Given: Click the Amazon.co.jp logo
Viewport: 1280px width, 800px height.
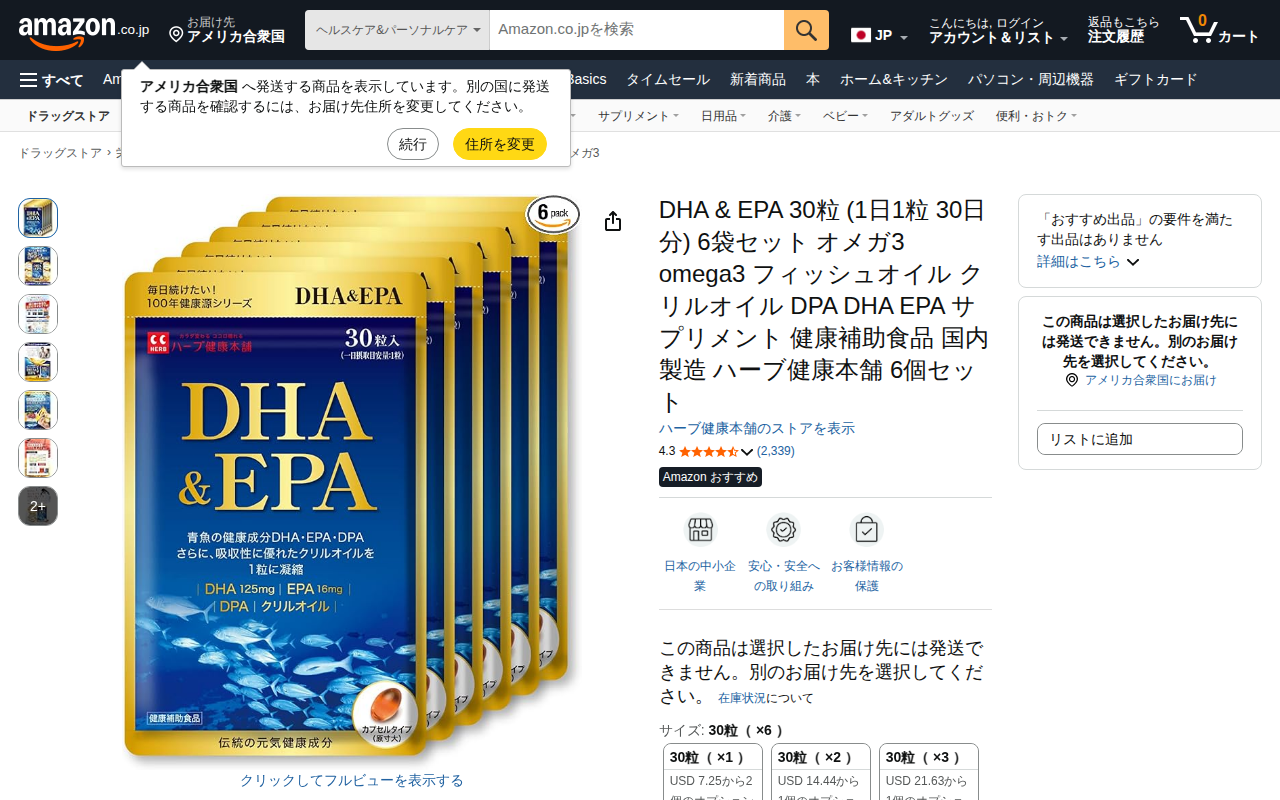Looking at the screenshot, I should pyautogui.click(x=84, y=31).
